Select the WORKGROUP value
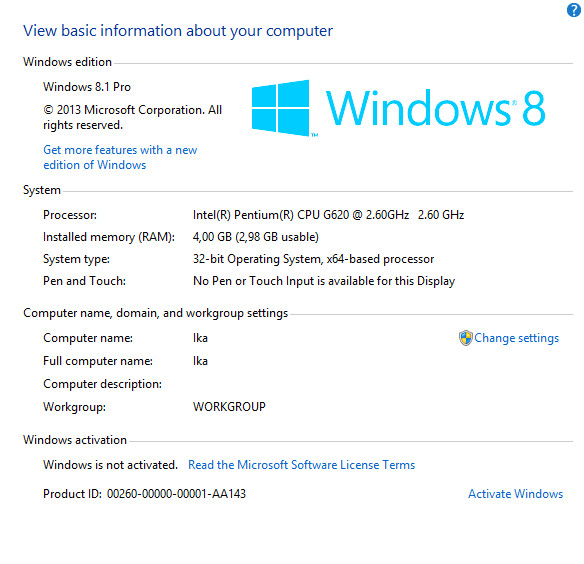The image size is (584, 564). 229,407
